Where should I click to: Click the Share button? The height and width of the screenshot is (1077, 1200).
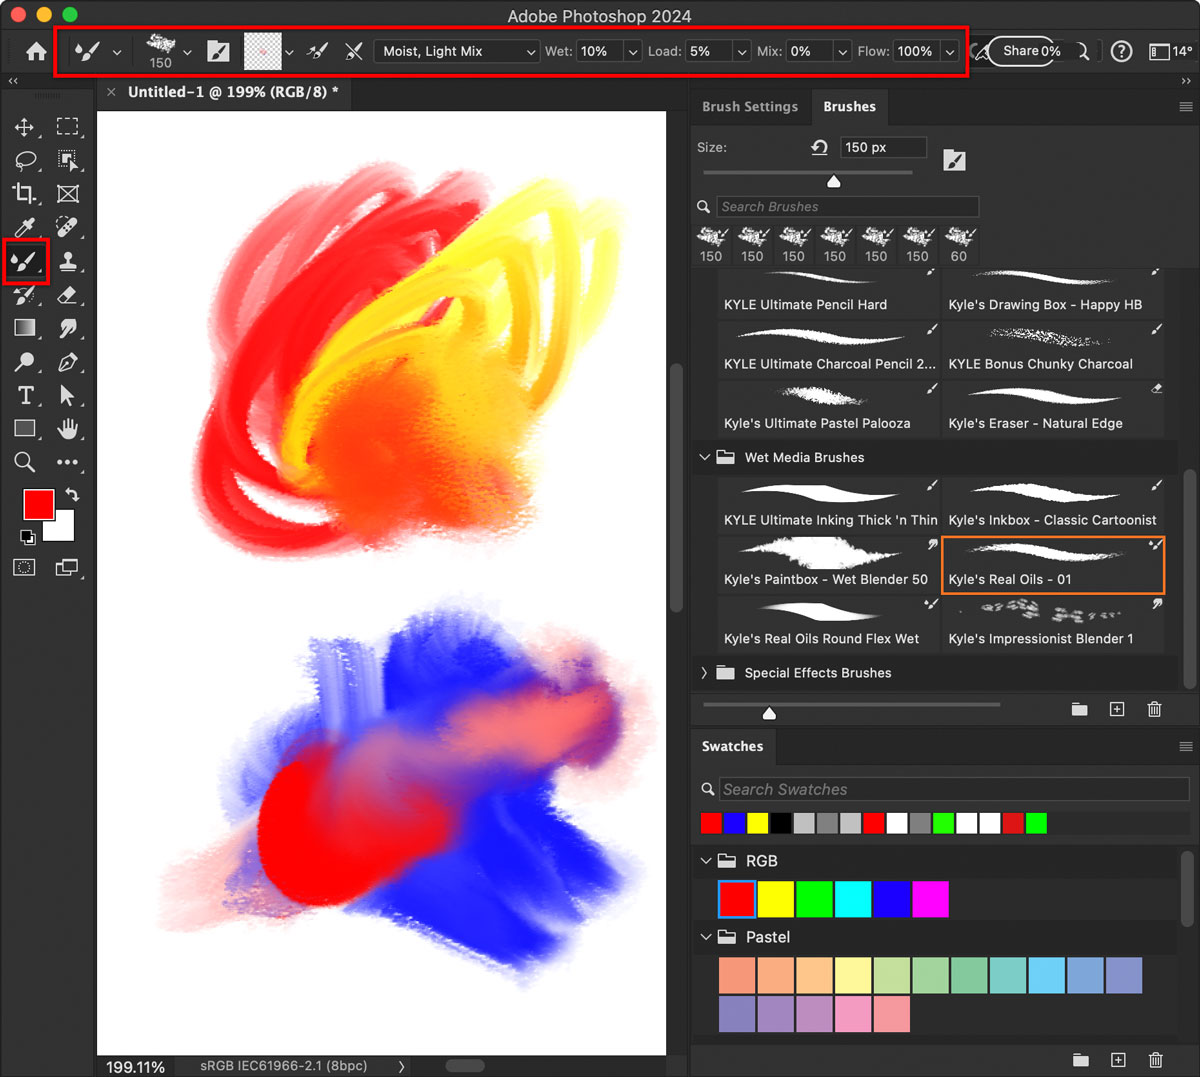click(x=1024, y=51)
